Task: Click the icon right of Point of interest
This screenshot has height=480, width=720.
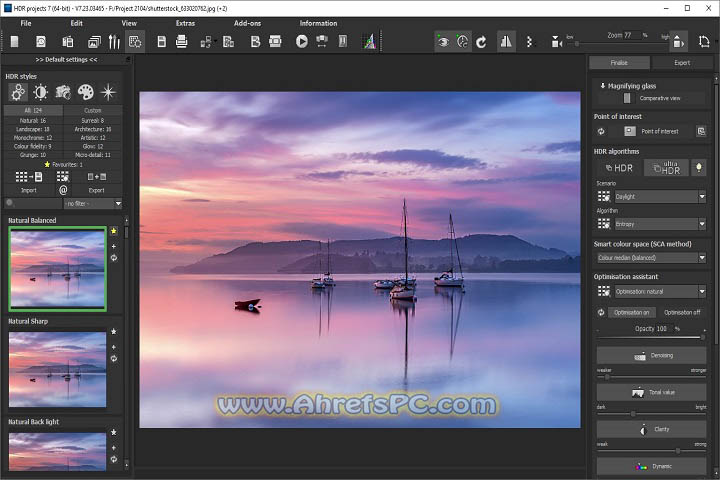Action: coord(701,131)
